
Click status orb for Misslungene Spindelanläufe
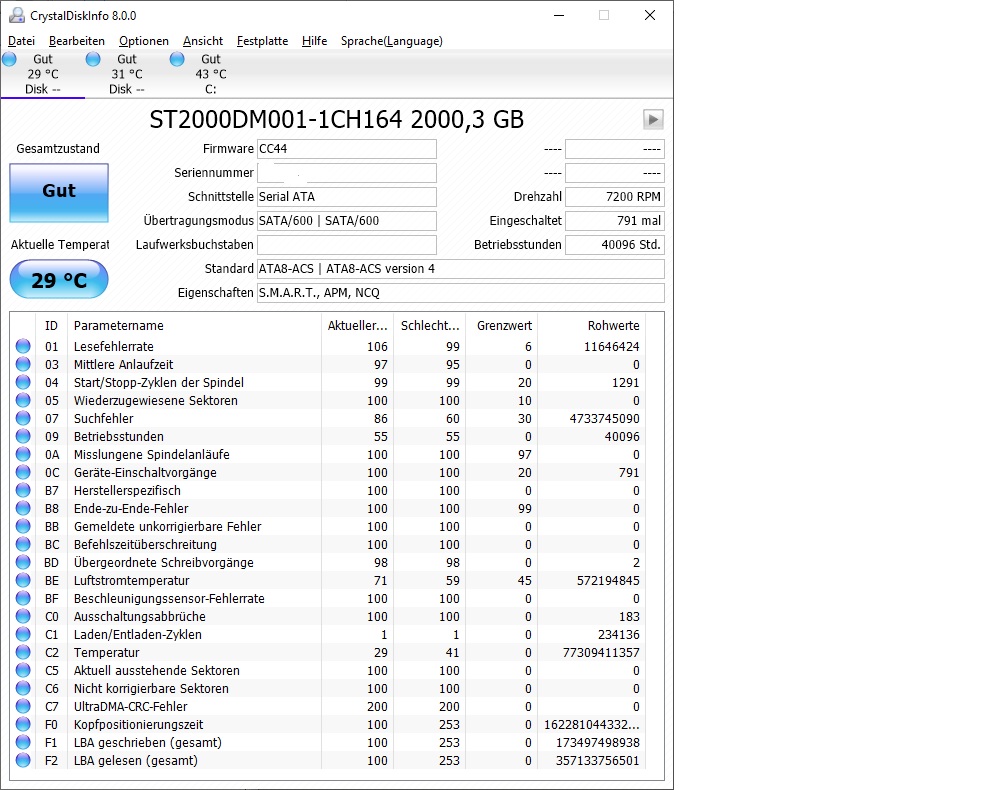pos(23,454)
